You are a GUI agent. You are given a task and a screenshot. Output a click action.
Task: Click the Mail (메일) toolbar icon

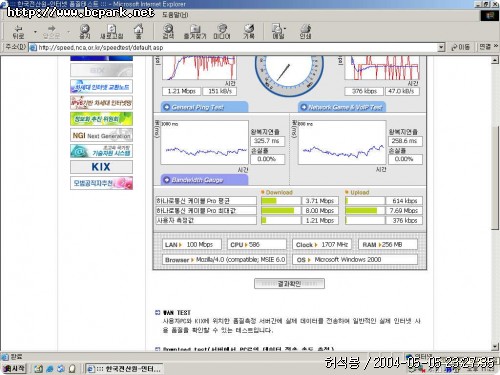279,32
